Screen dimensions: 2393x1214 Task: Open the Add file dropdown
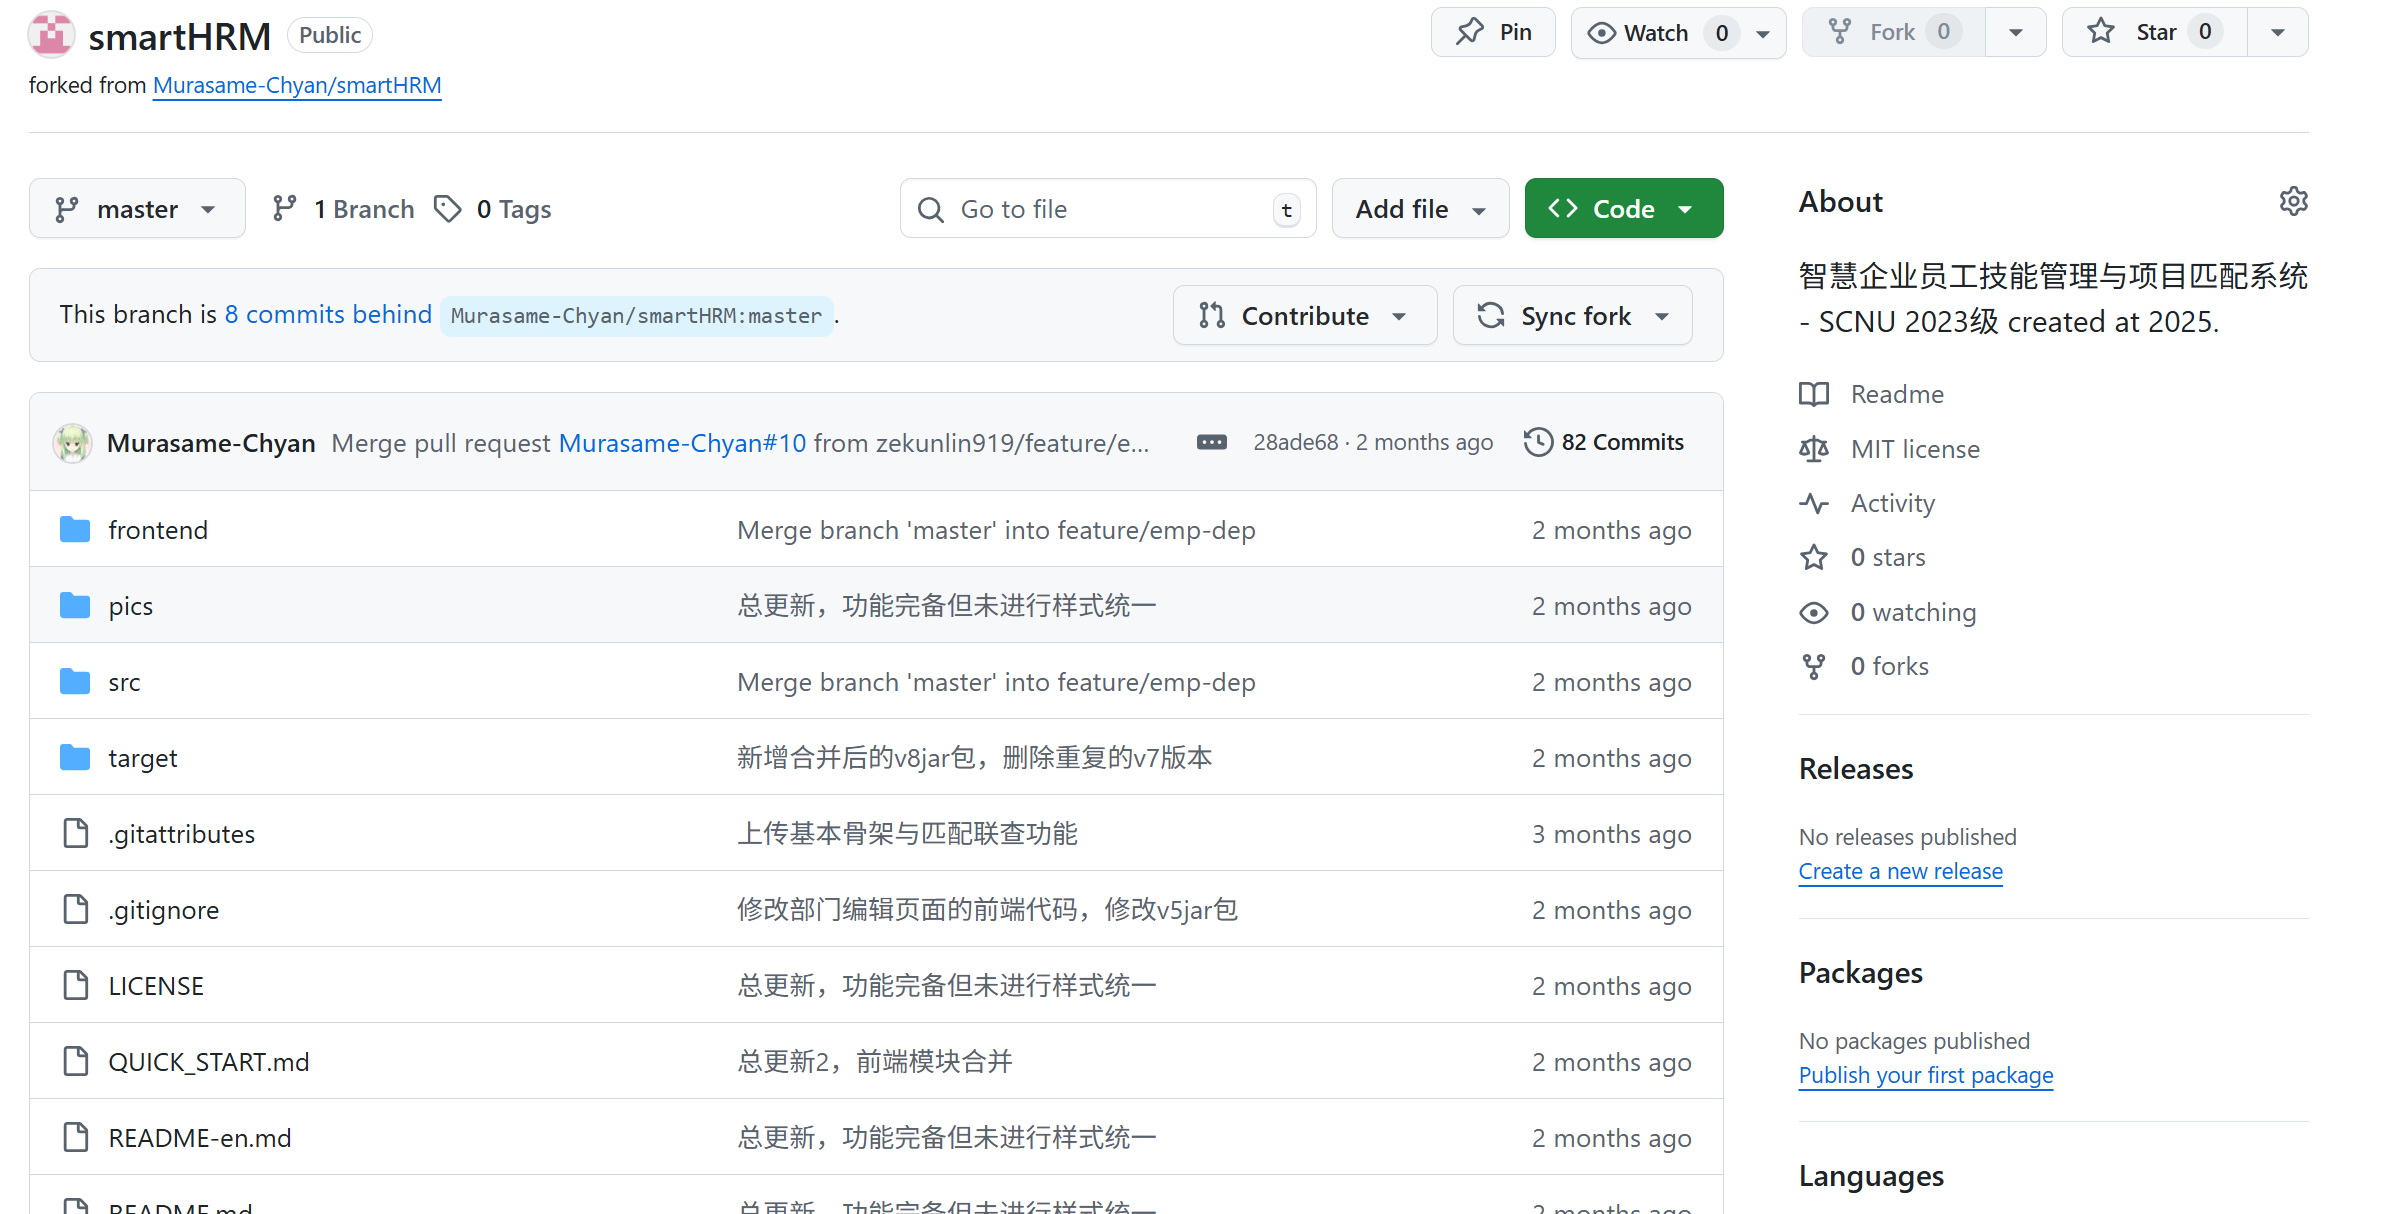click(x=1420, y=208)
